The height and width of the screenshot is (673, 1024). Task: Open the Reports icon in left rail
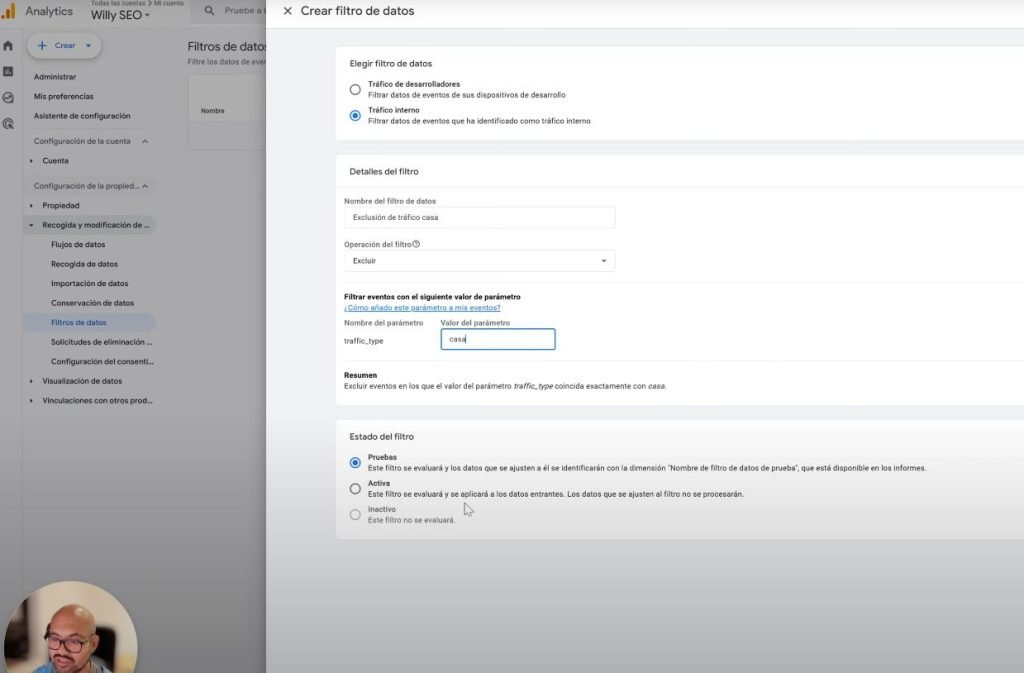tap(8, 71)
